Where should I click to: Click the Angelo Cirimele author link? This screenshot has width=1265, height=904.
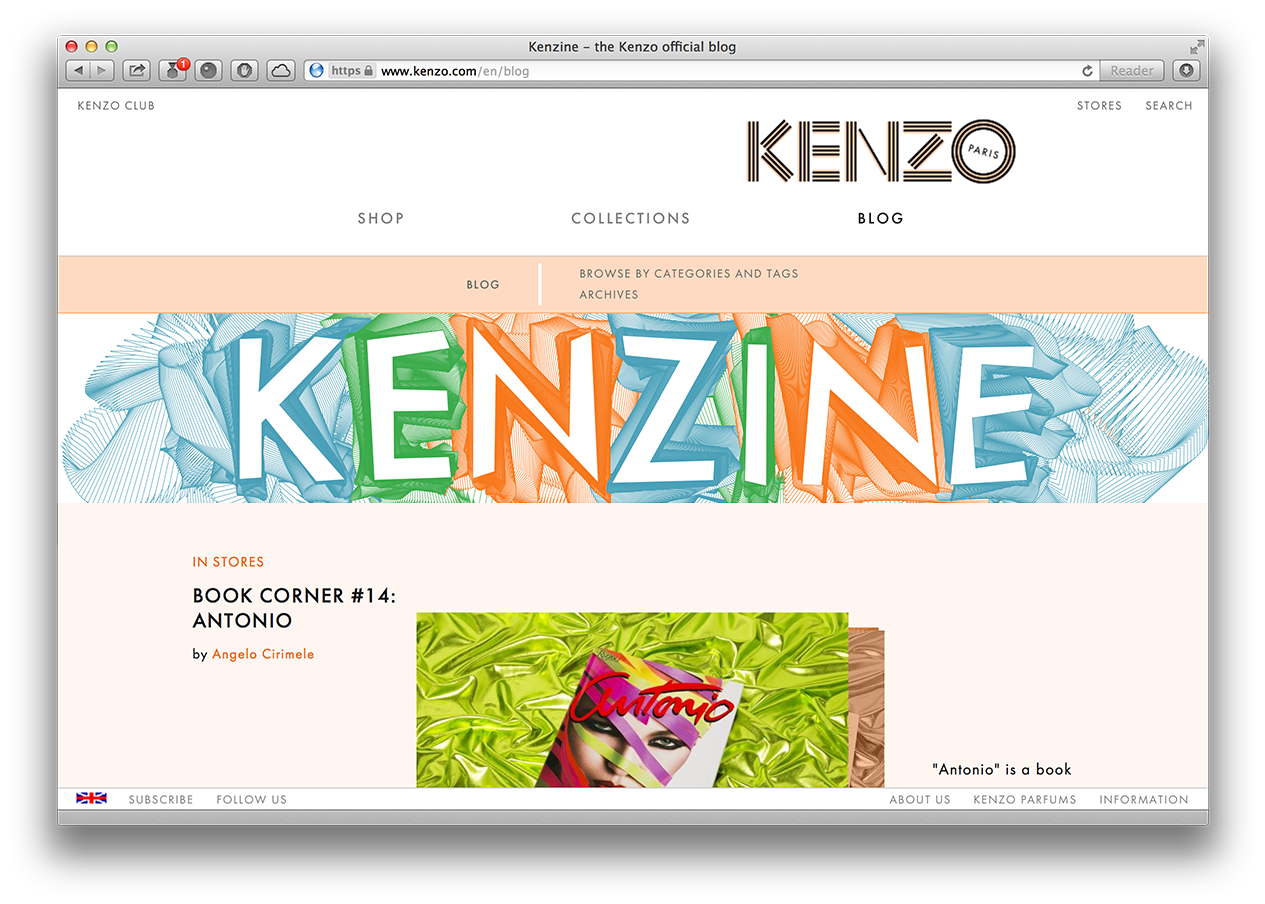click(x=263, y=654)
